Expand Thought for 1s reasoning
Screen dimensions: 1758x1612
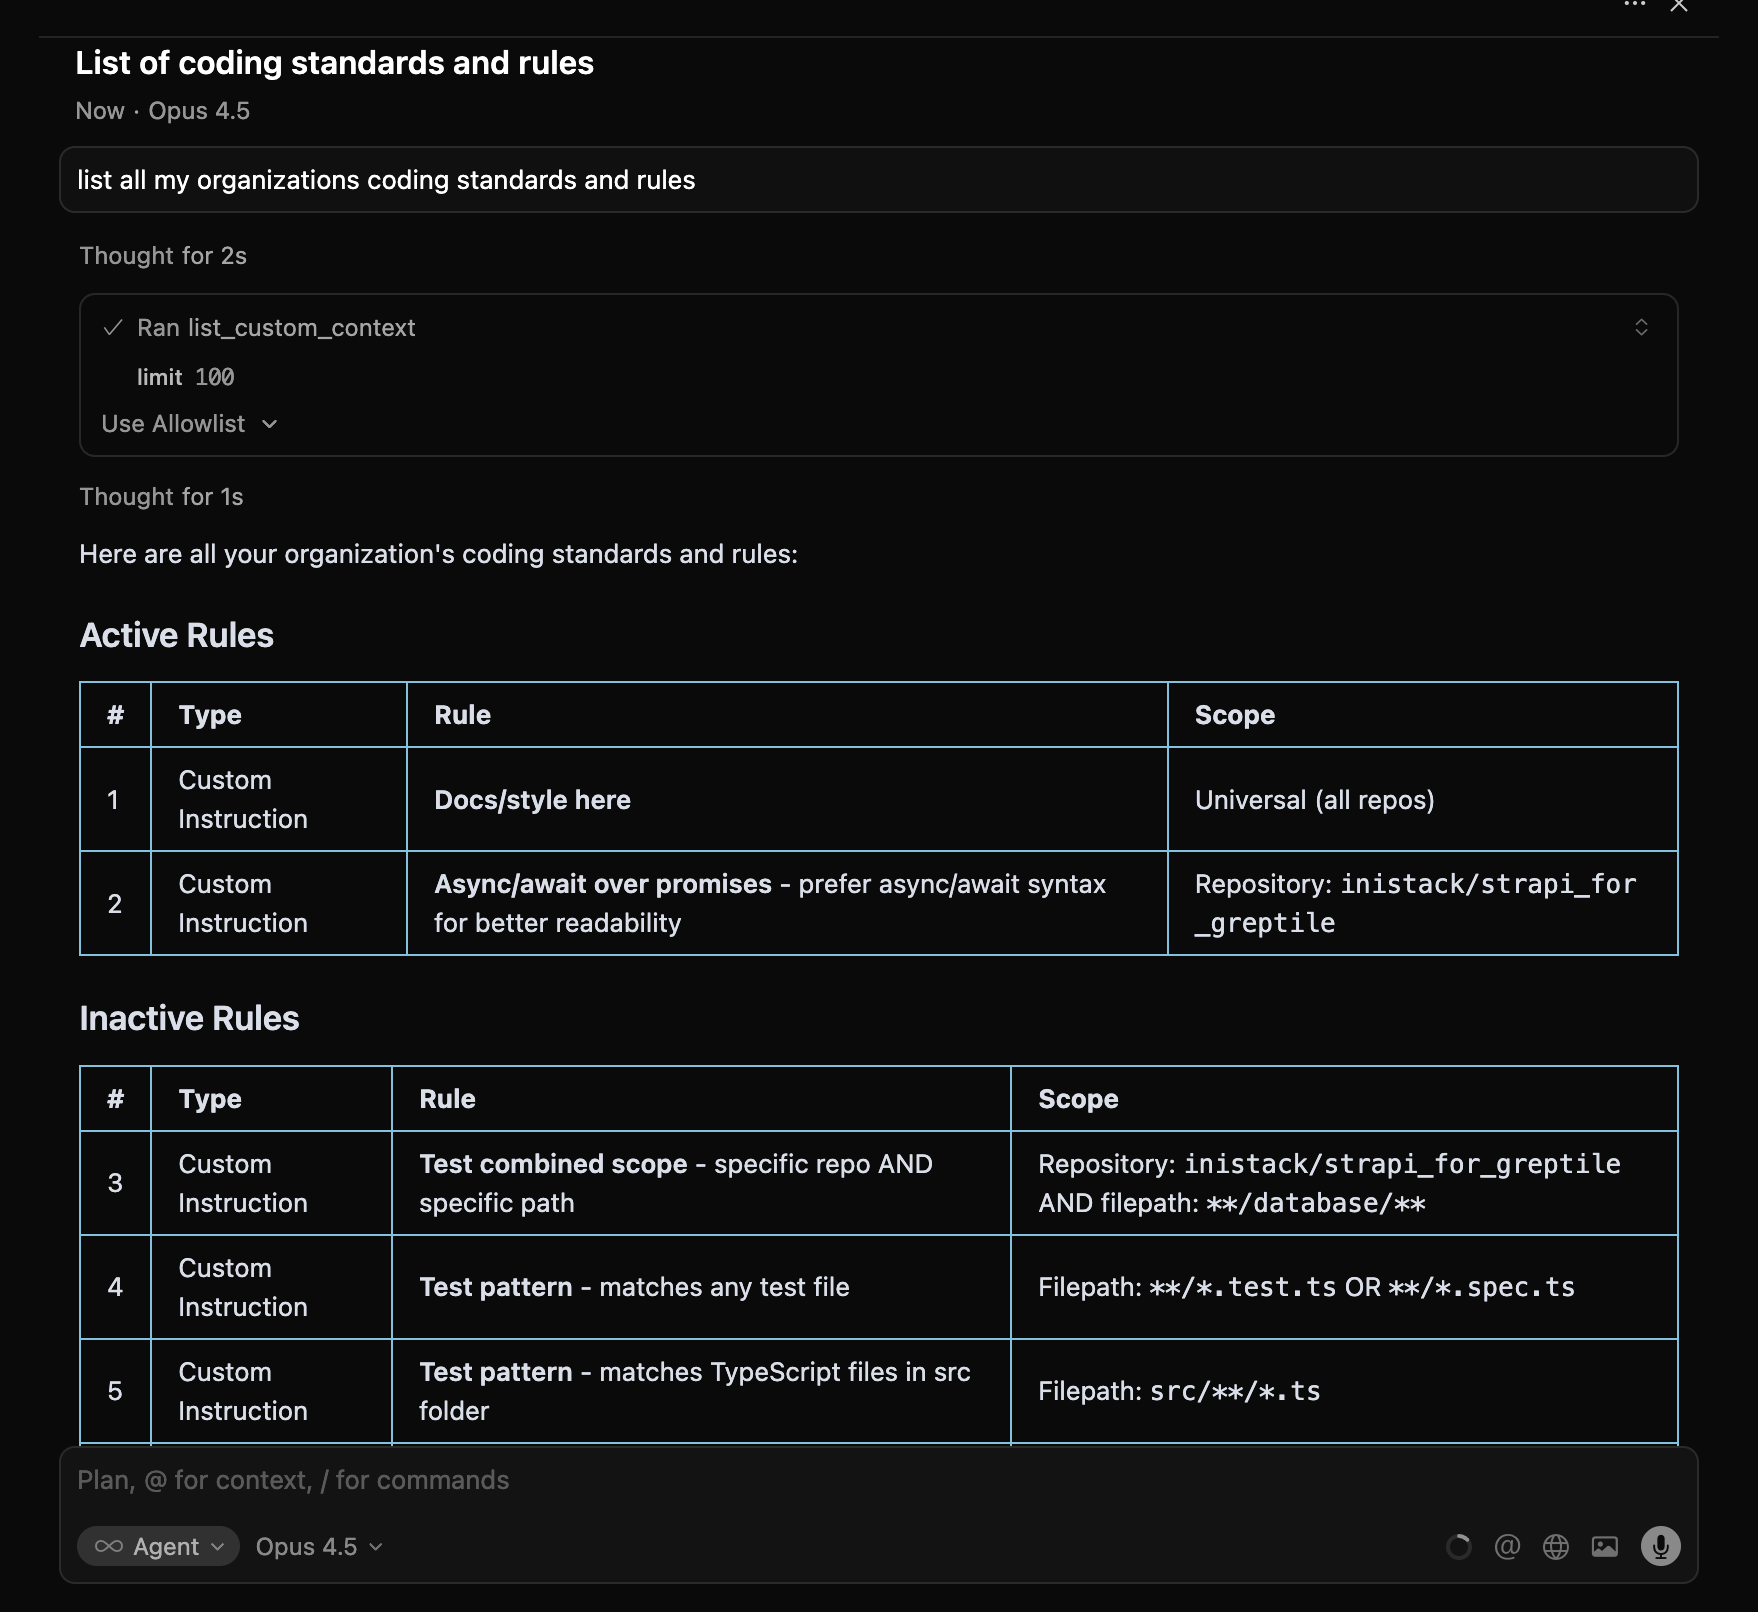pyautogui.click(x=161, y=496)
